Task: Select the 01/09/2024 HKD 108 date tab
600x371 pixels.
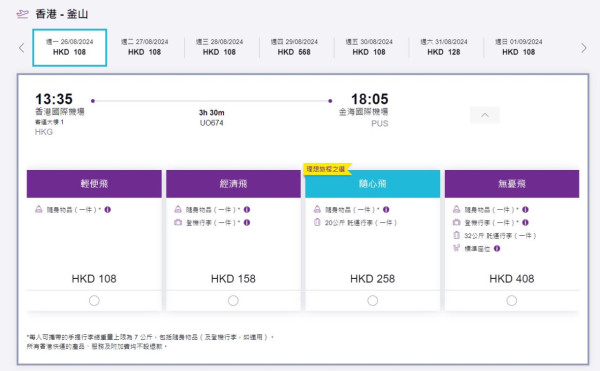Action: click(518, 47)
